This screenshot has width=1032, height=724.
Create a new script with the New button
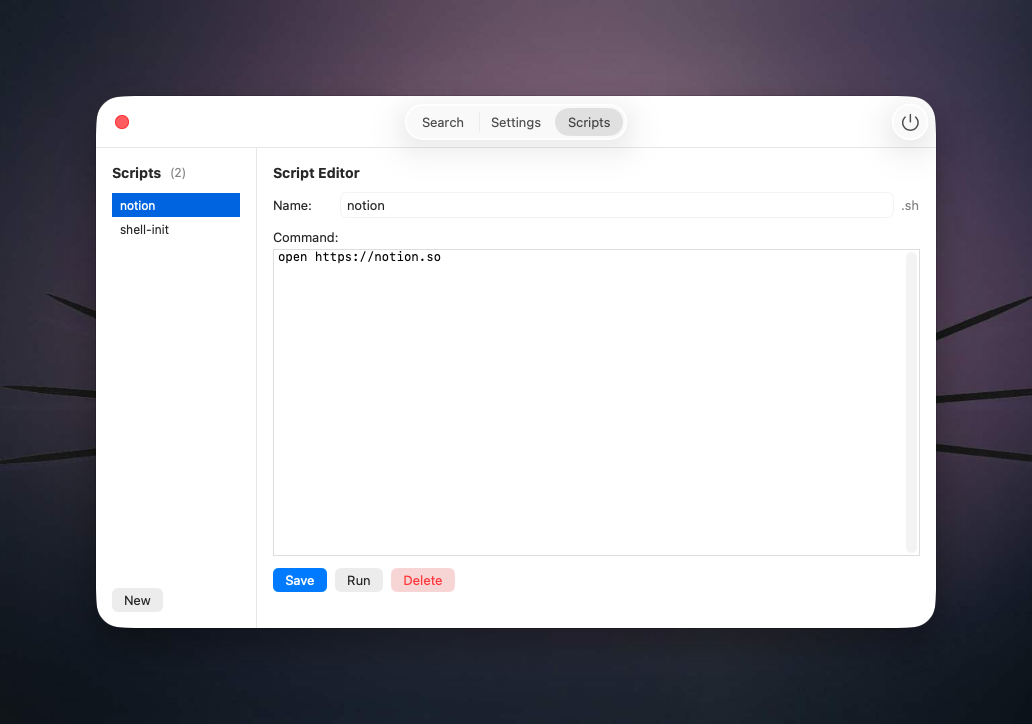tap(137, 600)
